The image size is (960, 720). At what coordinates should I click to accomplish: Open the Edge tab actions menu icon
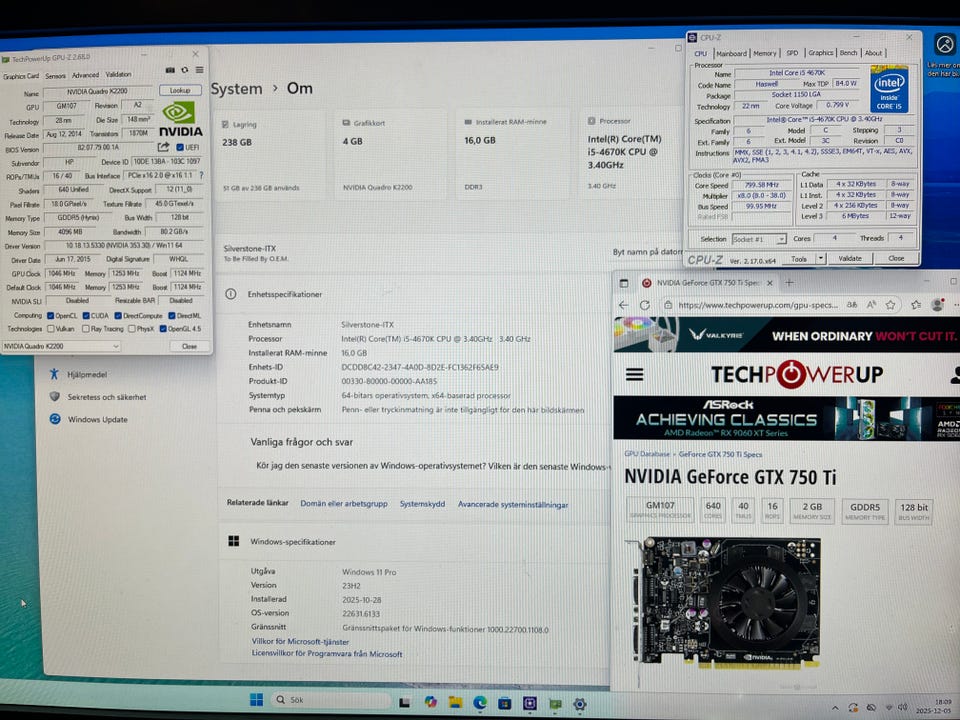point(624,283)
